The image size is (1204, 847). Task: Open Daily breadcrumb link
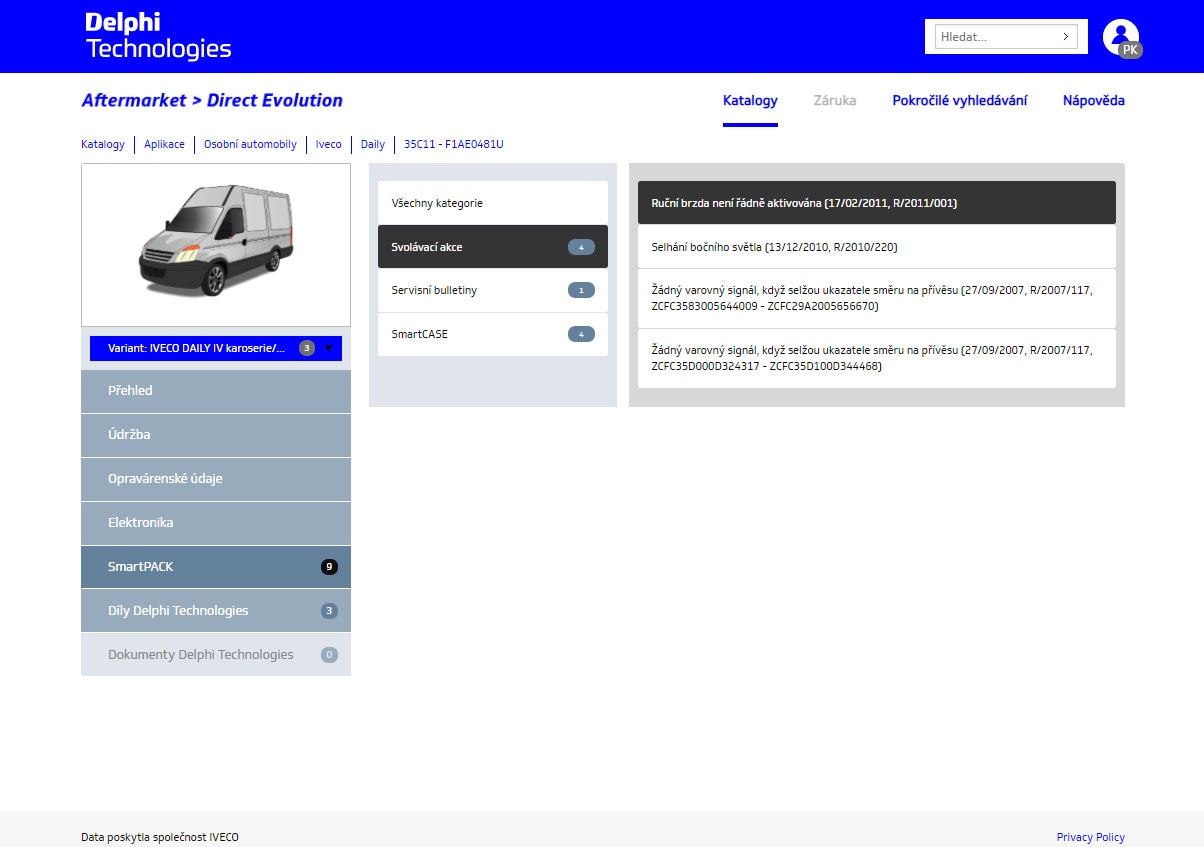point(373,144)
